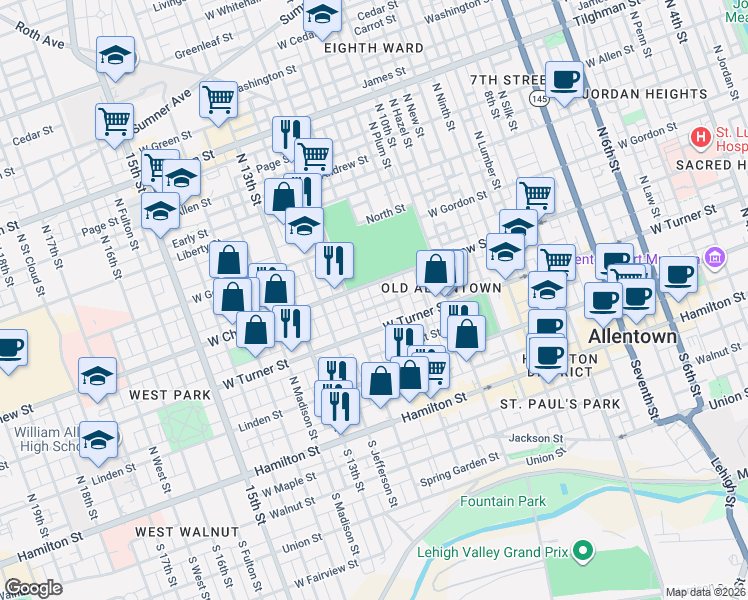Click the shopping bag marker near N 13th St
Viewport: 748px width, 600px height.
pyautogui.click(x=283, y=198)
